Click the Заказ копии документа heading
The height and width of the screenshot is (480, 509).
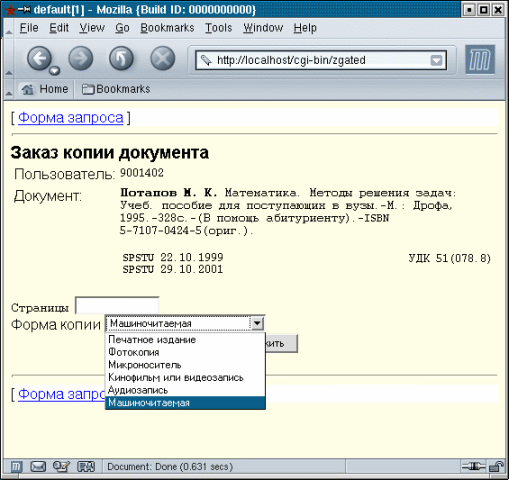click(110, 153)
